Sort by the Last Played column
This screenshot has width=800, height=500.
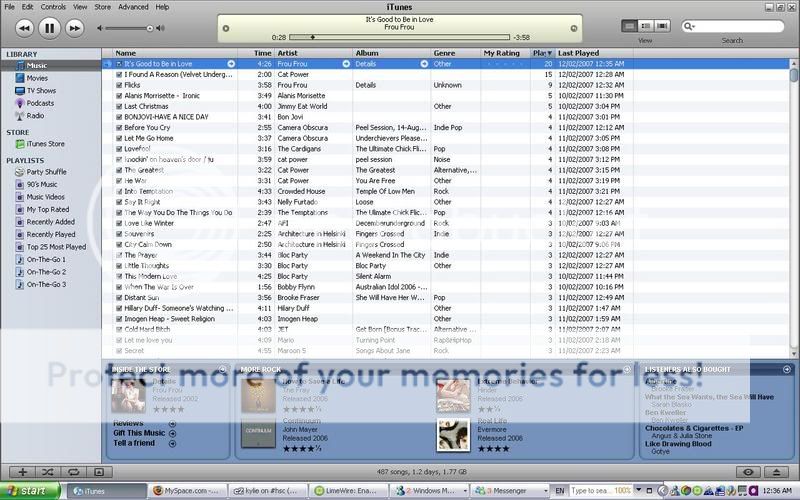point(594,53)
